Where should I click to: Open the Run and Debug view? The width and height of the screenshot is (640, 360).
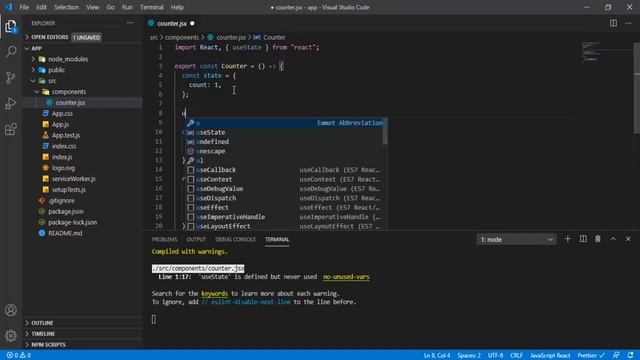point(11,103)
